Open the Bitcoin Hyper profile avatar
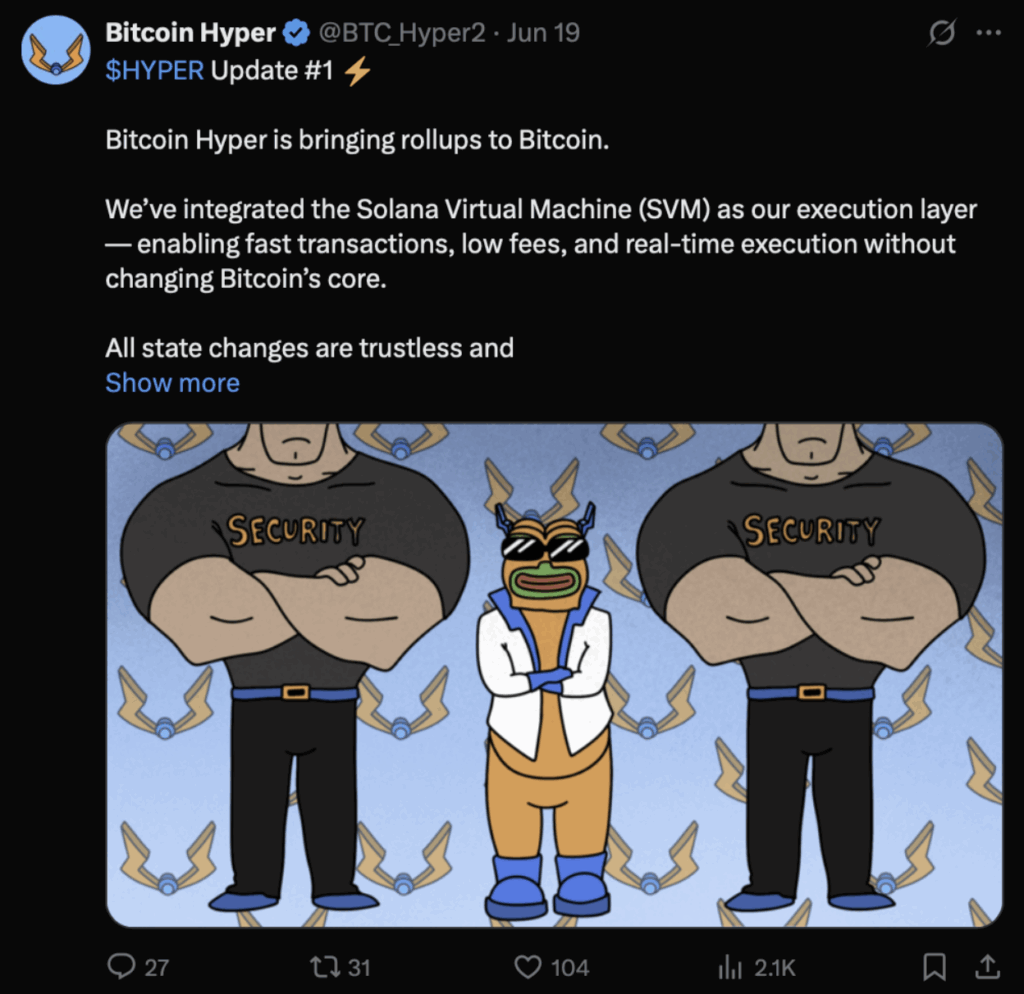1024x994 pixels. pyautogui.click(x=55, y=50)
